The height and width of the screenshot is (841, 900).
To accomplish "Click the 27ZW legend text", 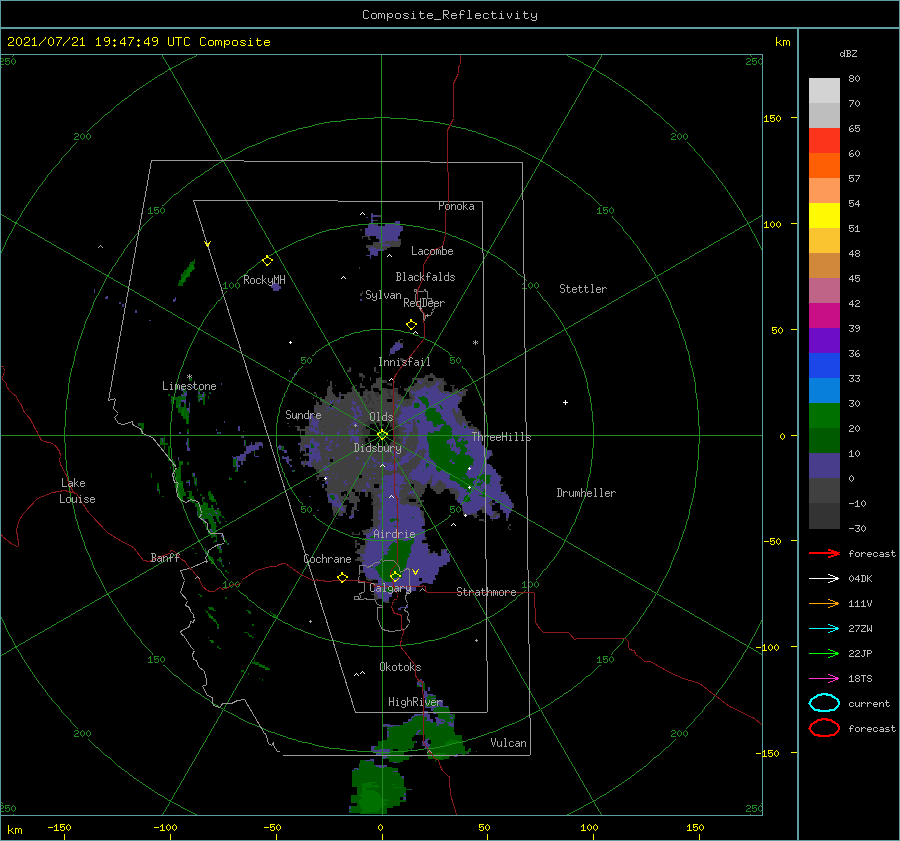I will point(860,629).
